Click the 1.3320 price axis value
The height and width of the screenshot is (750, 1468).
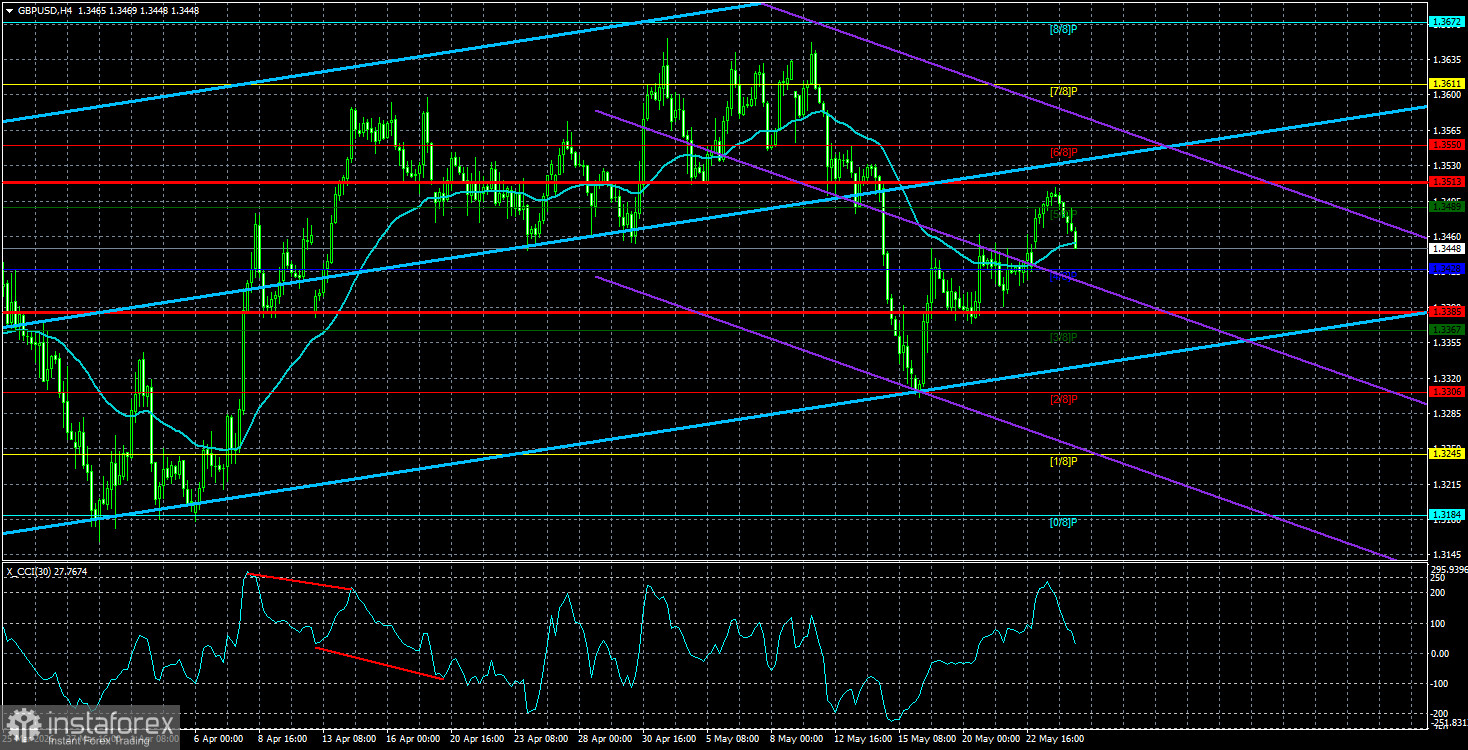point(1447,378)
